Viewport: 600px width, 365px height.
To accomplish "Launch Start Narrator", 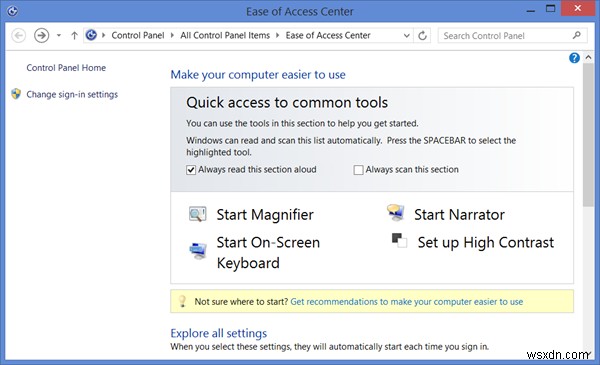I will (x=459, y=215).
